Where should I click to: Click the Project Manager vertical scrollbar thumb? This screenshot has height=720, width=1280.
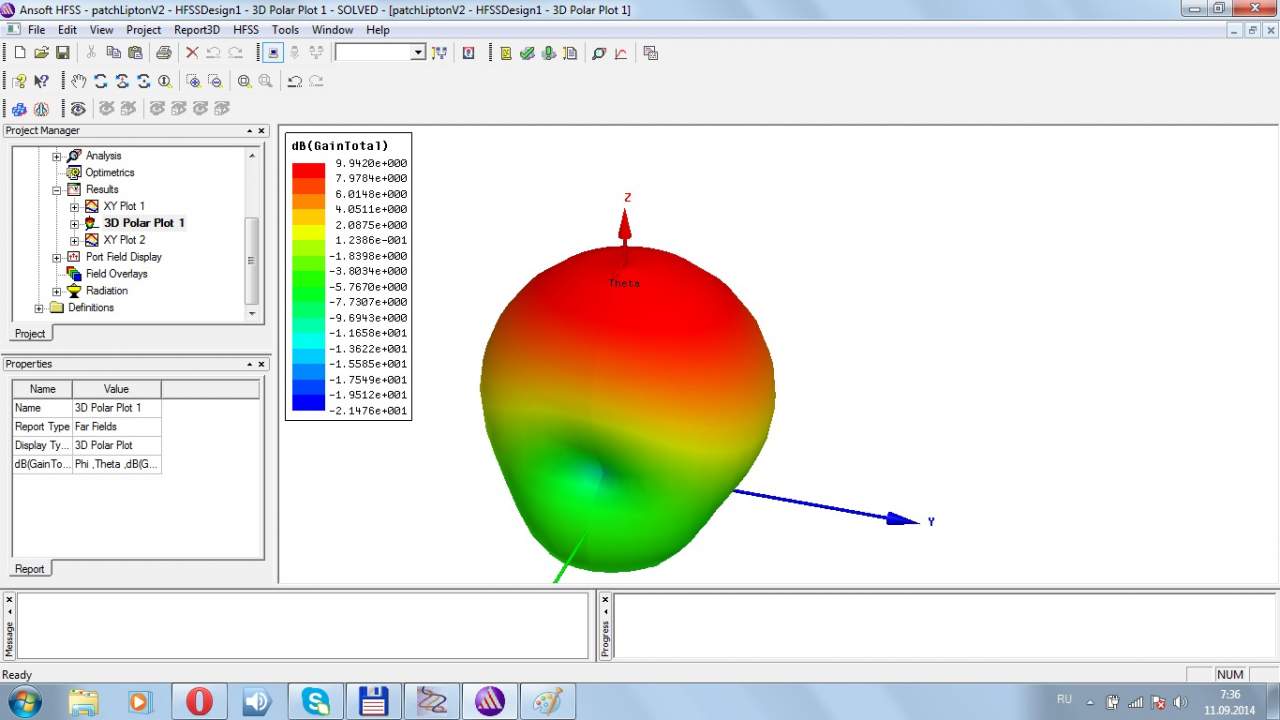click(x=252, y=260)
